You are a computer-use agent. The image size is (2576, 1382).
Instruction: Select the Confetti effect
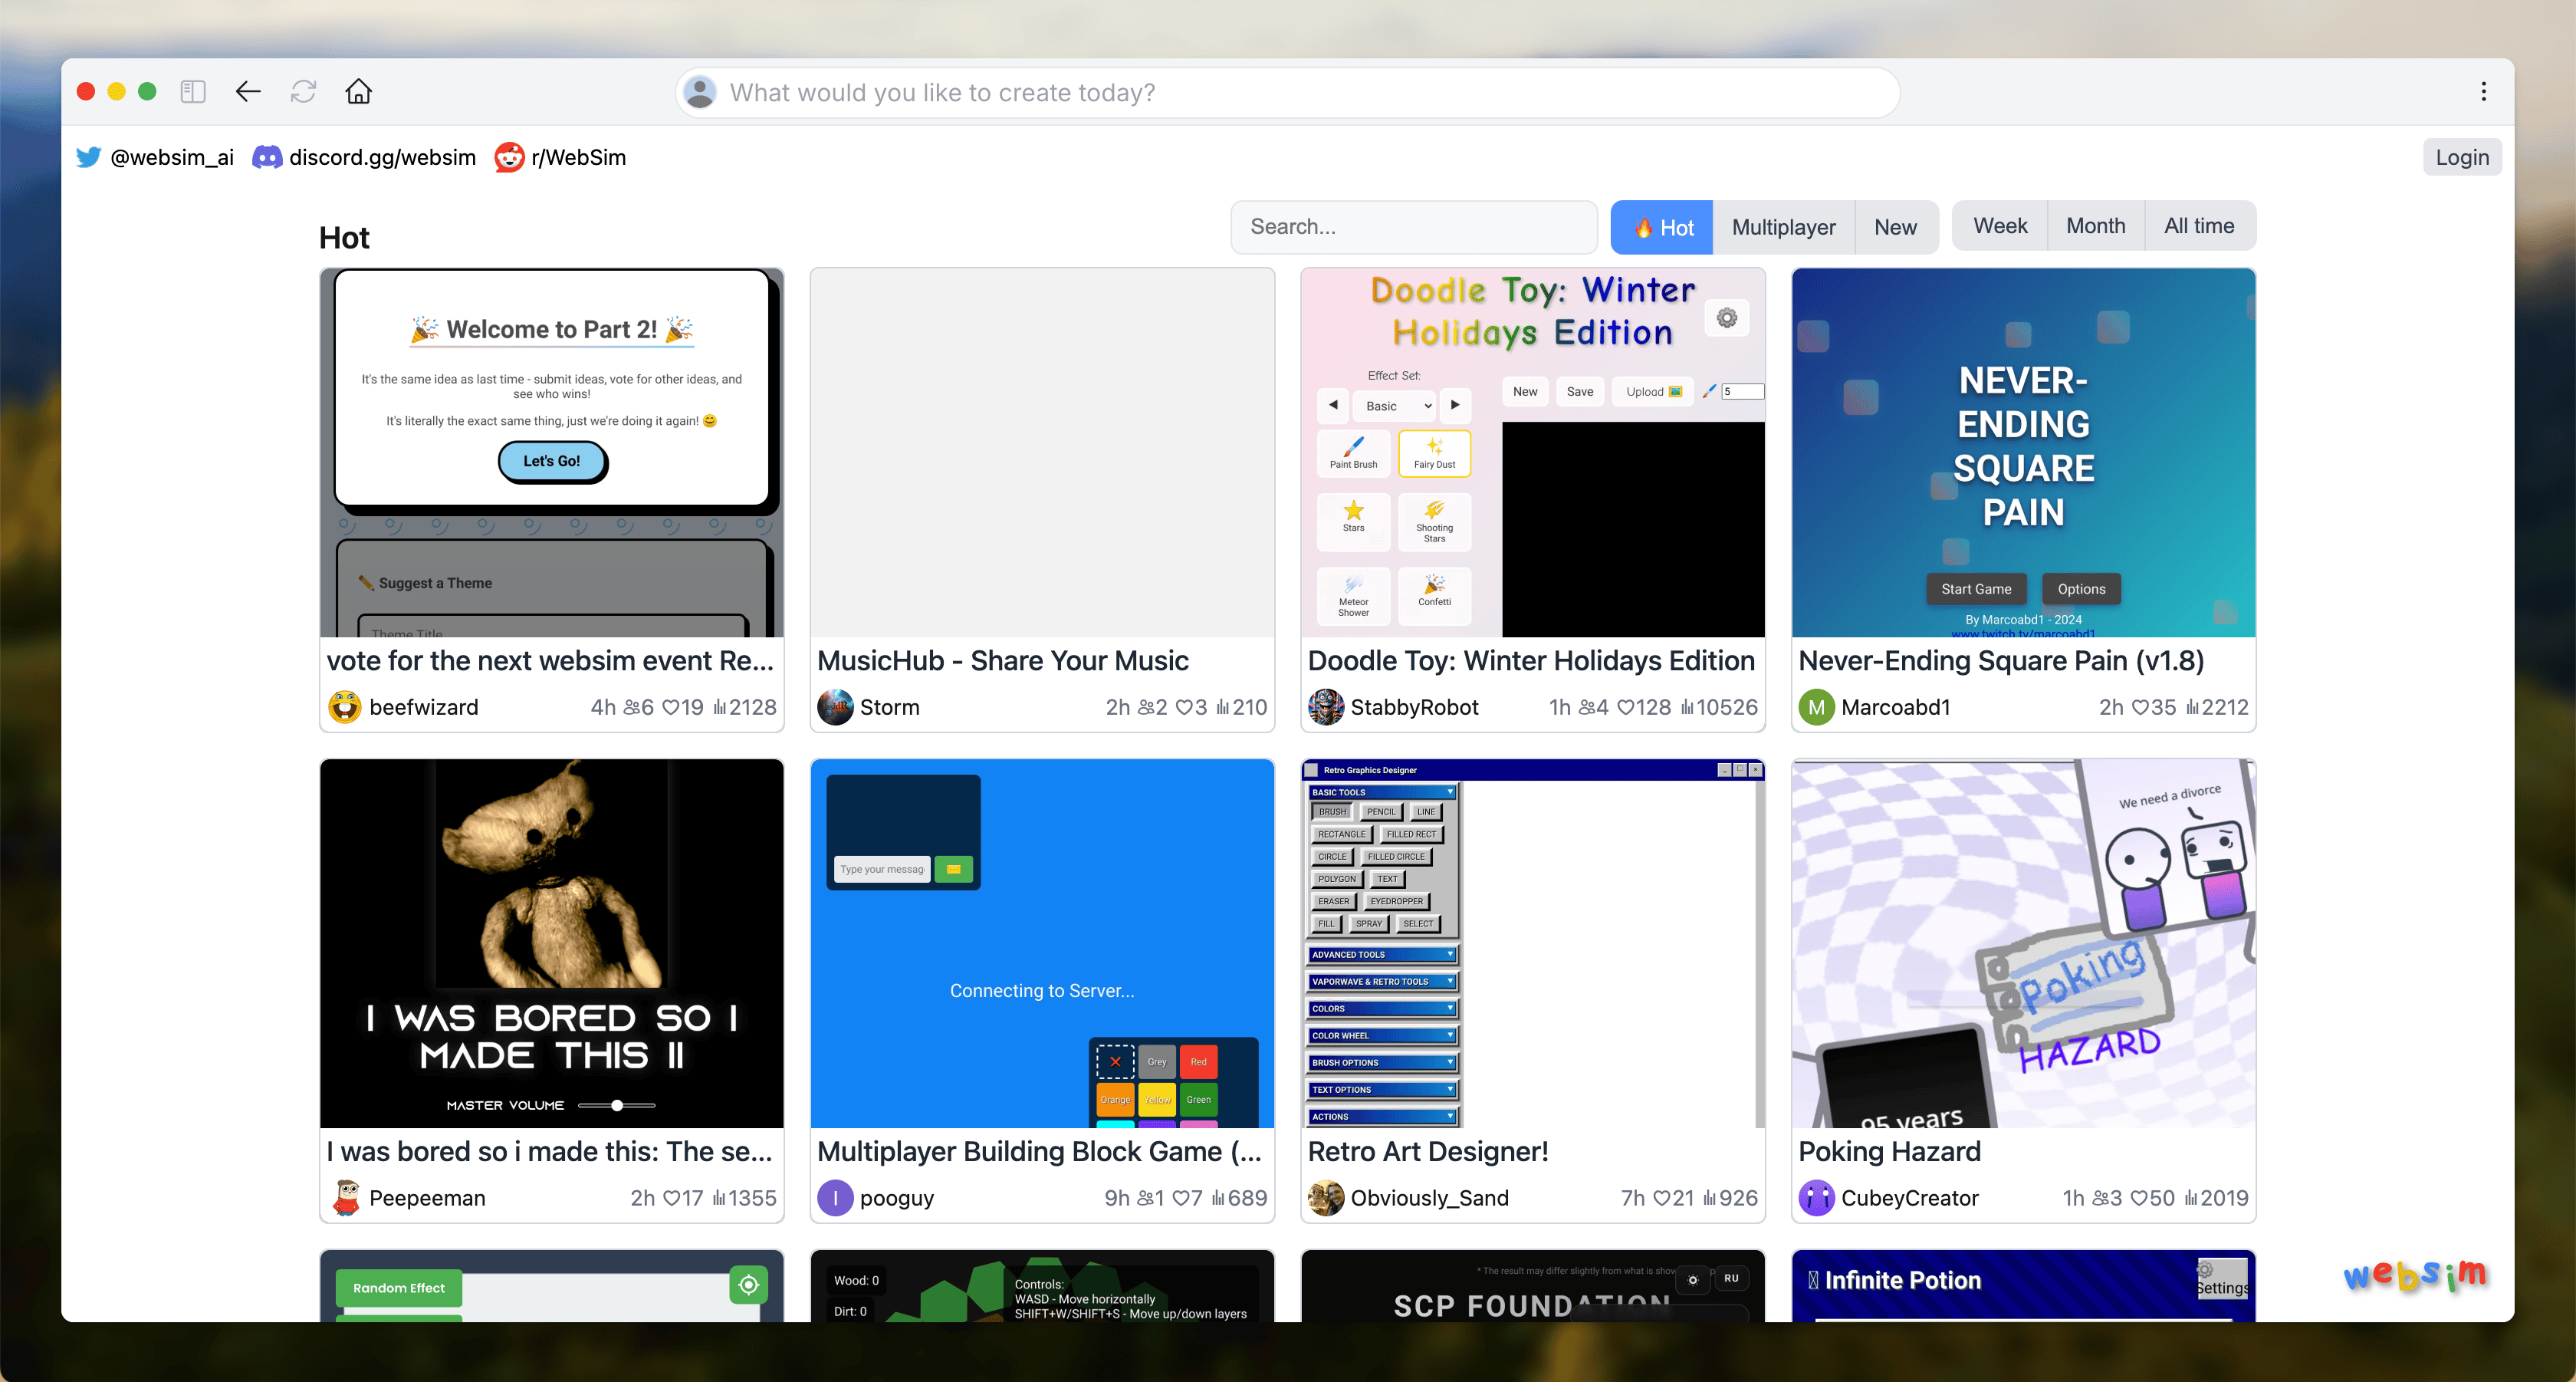tap(1434, 595)
